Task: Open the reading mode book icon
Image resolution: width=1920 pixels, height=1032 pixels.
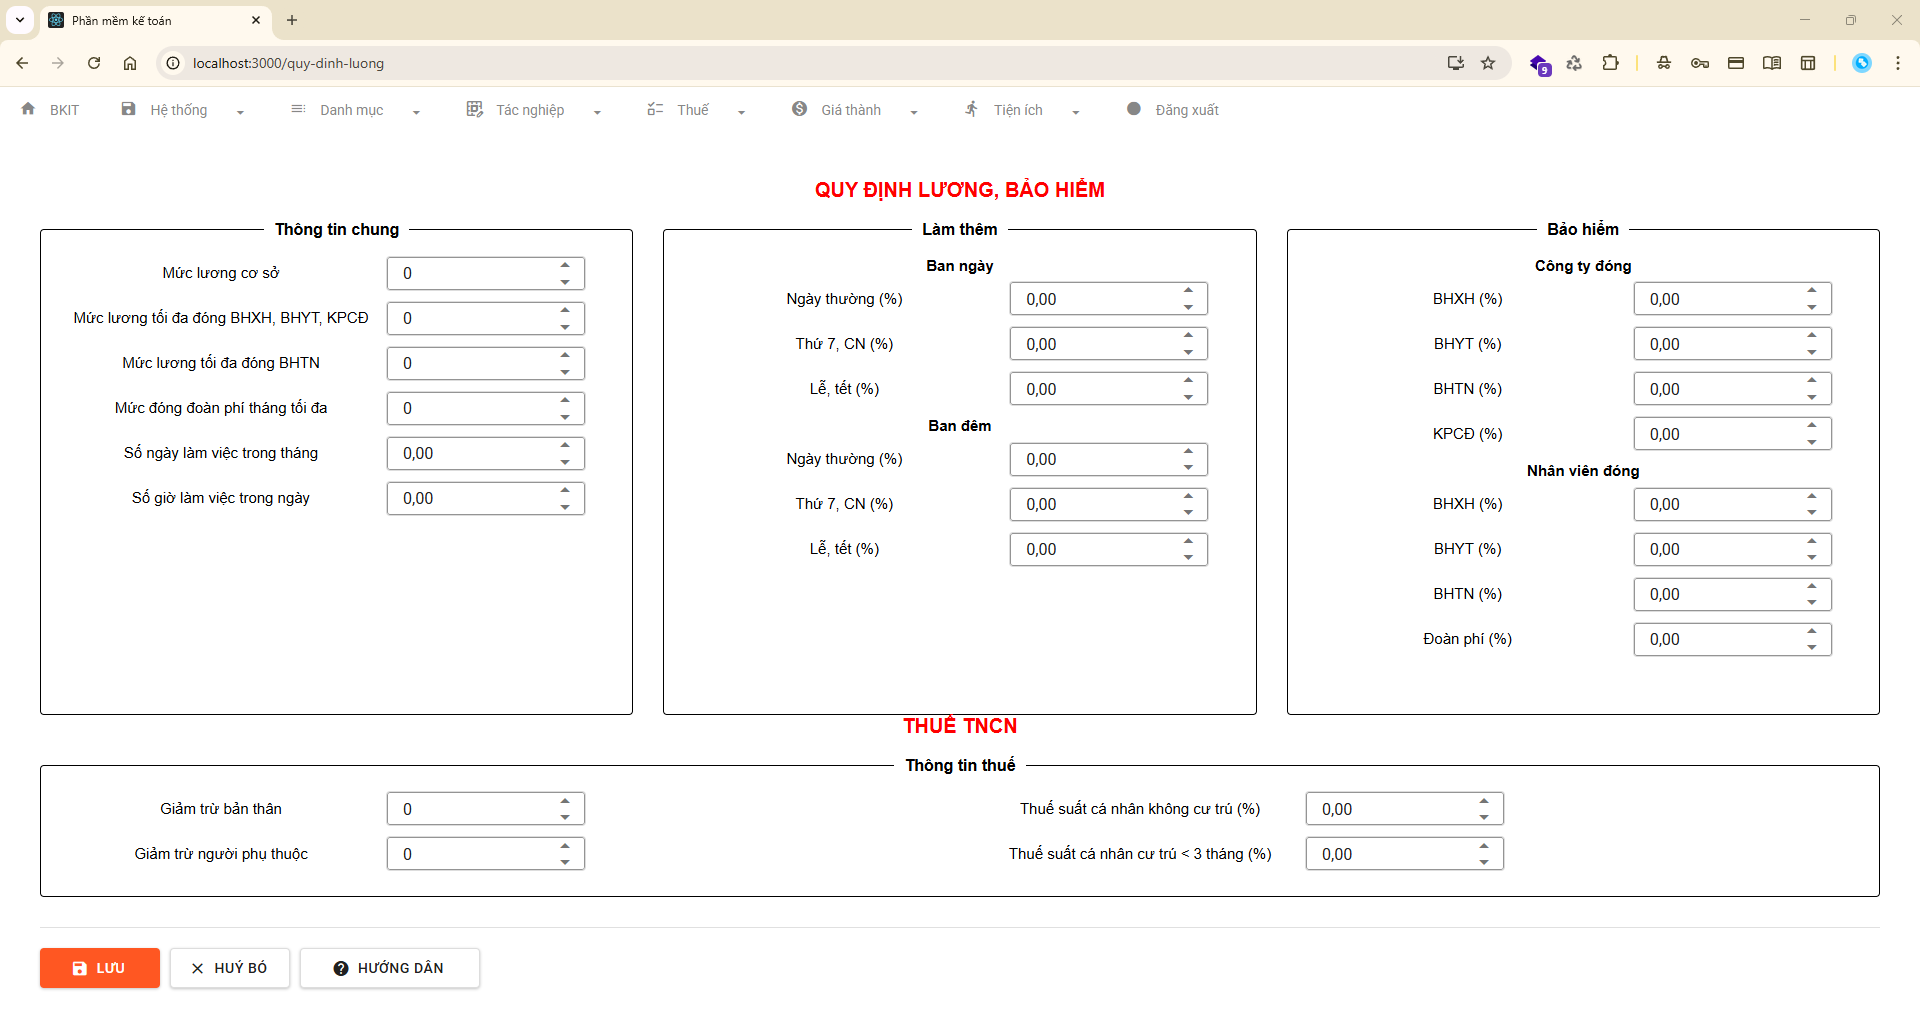Action: 1772,63
